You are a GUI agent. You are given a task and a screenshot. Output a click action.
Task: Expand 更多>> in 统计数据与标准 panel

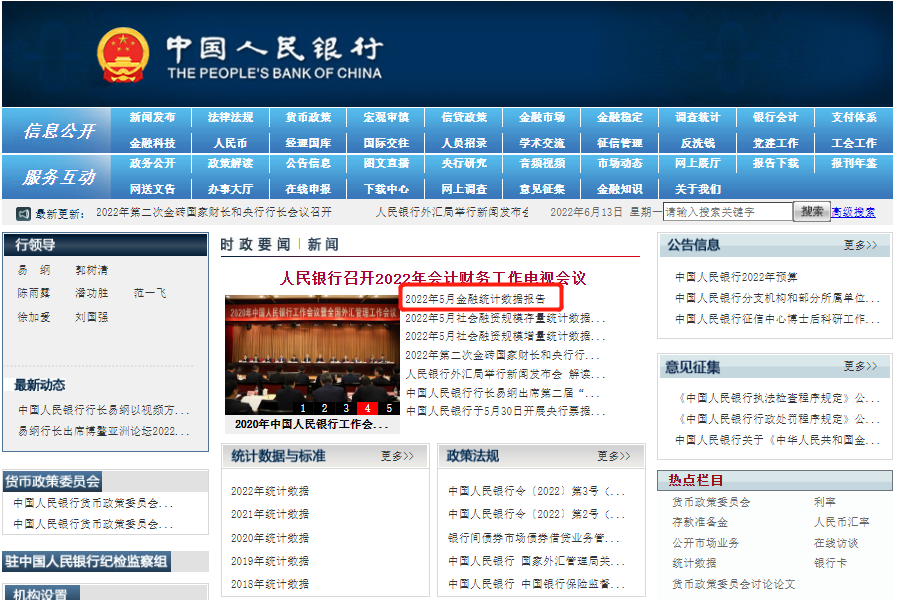[x=397, y=456]
